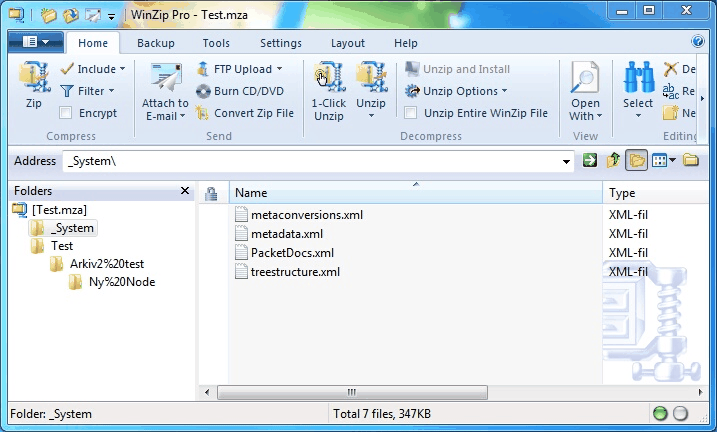Screen dimensions: 717x432
Task: Click the green Go arrow beside the address bar
Action: click(589, 160)
